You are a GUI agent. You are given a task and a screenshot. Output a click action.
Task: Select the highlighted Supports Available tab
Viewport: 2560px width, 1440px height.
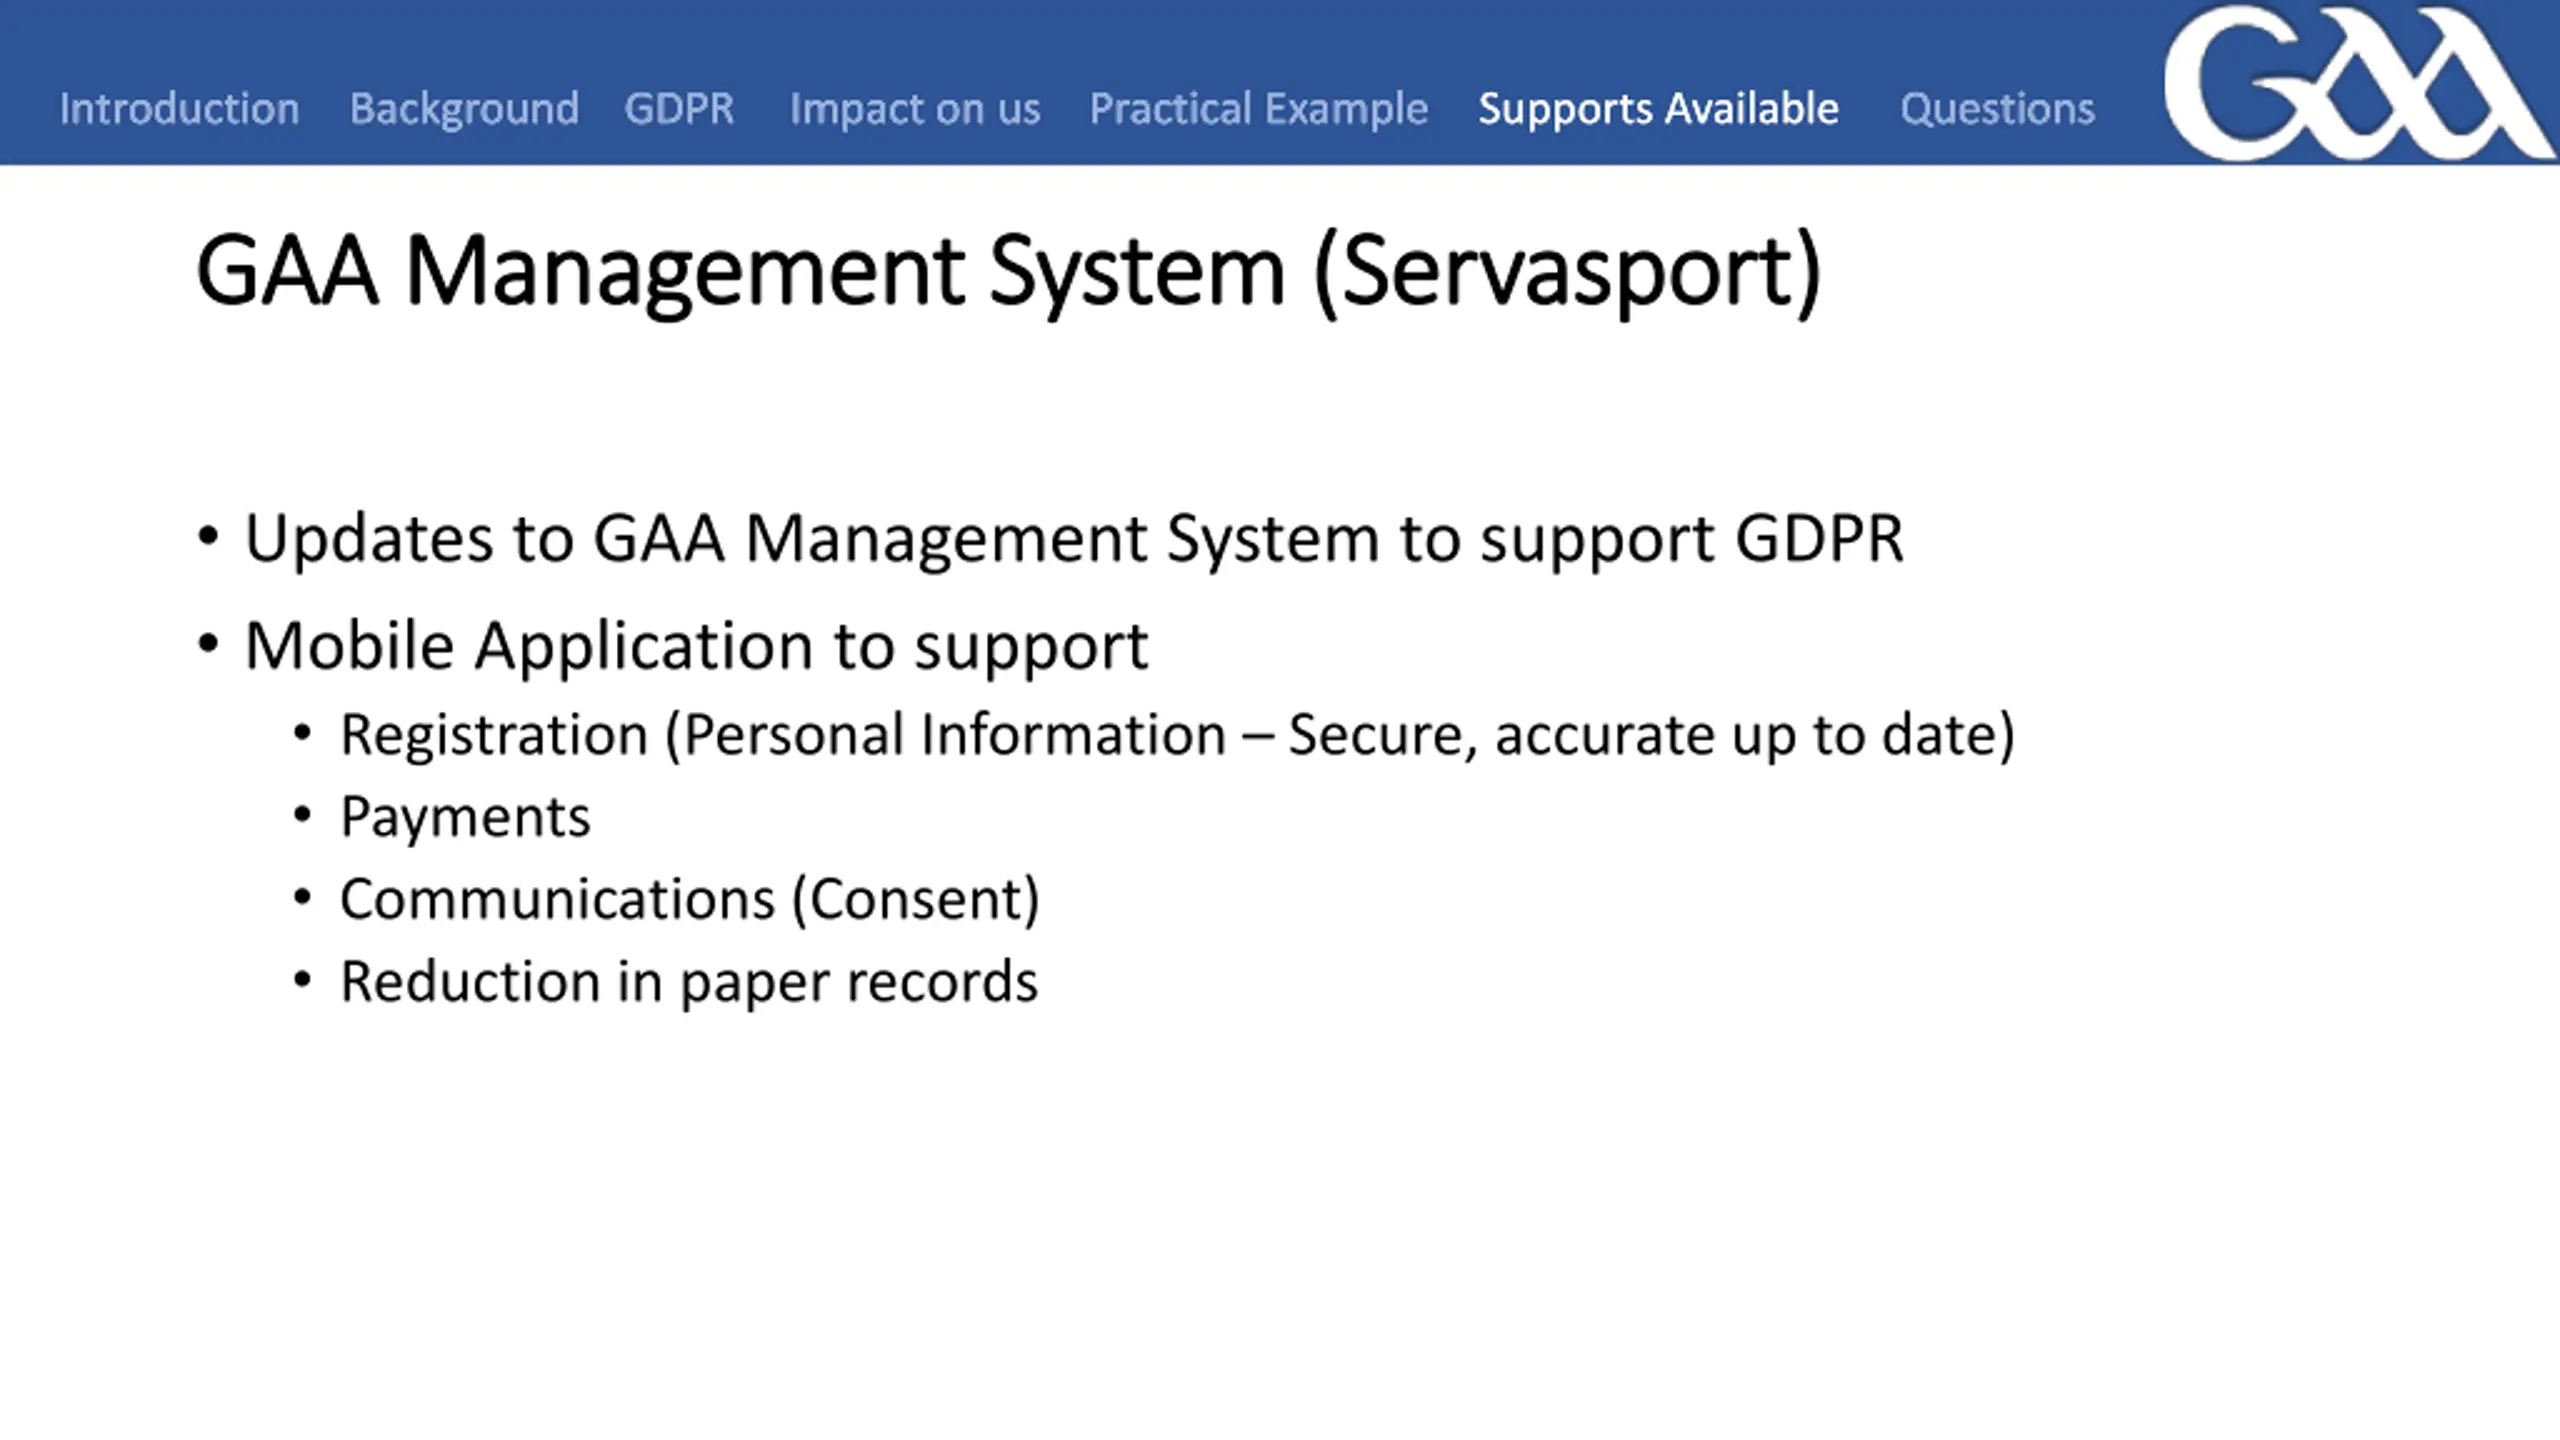[1658, 109]
